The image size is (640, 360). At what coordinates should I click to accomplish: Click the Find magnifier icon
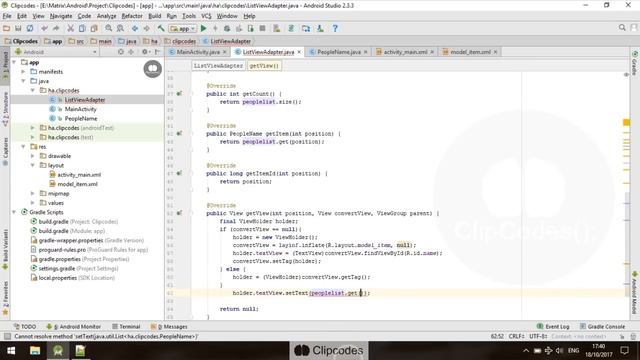click(x=109, y=29)
